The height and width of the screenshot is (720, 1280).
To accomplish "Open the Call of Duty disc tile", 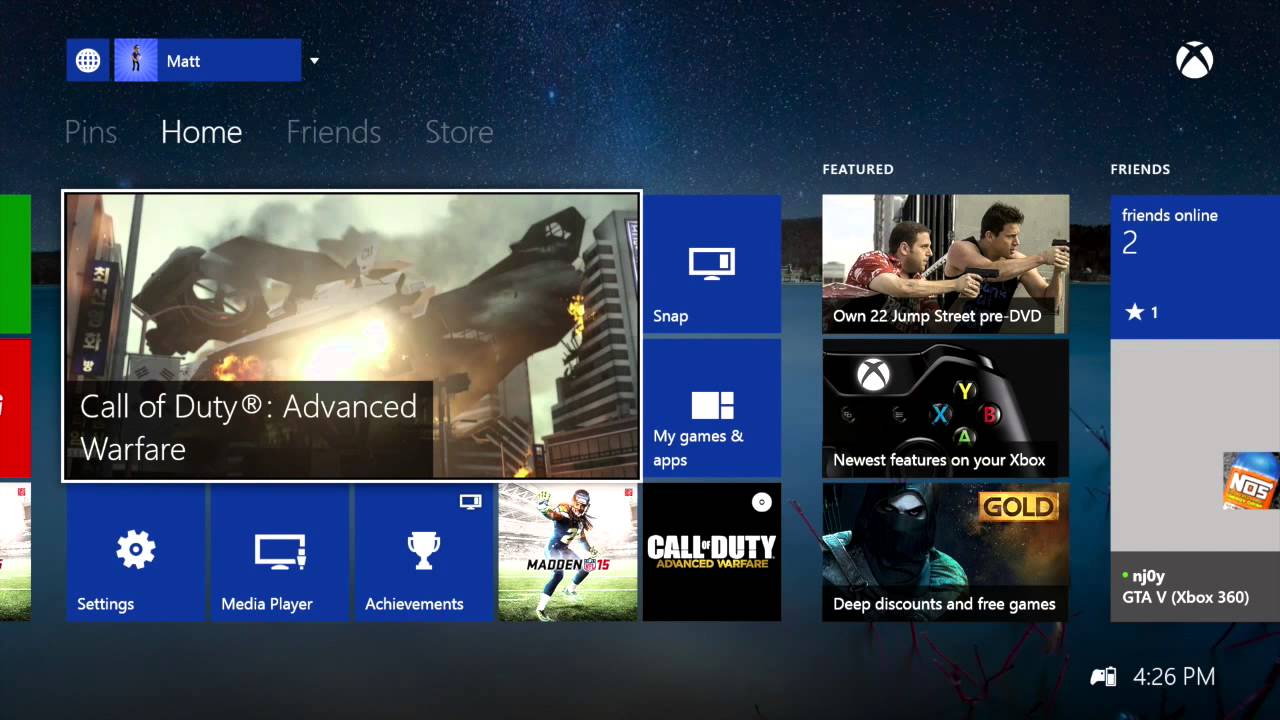I will click(712, 552).
